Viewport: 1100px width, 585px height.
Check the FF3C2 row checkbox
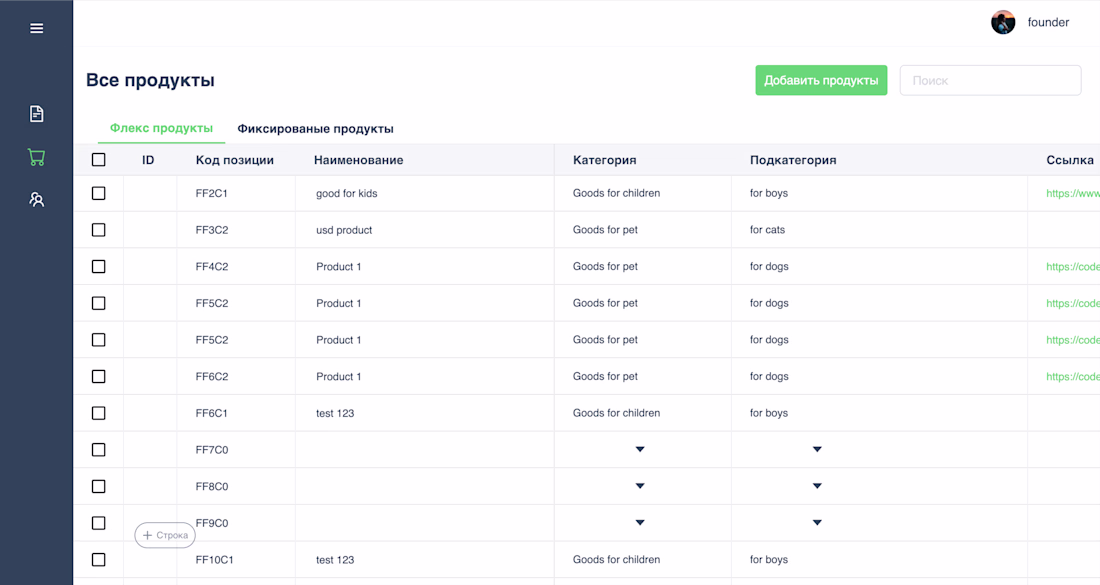pyautogui.click(x=99, y=230)
